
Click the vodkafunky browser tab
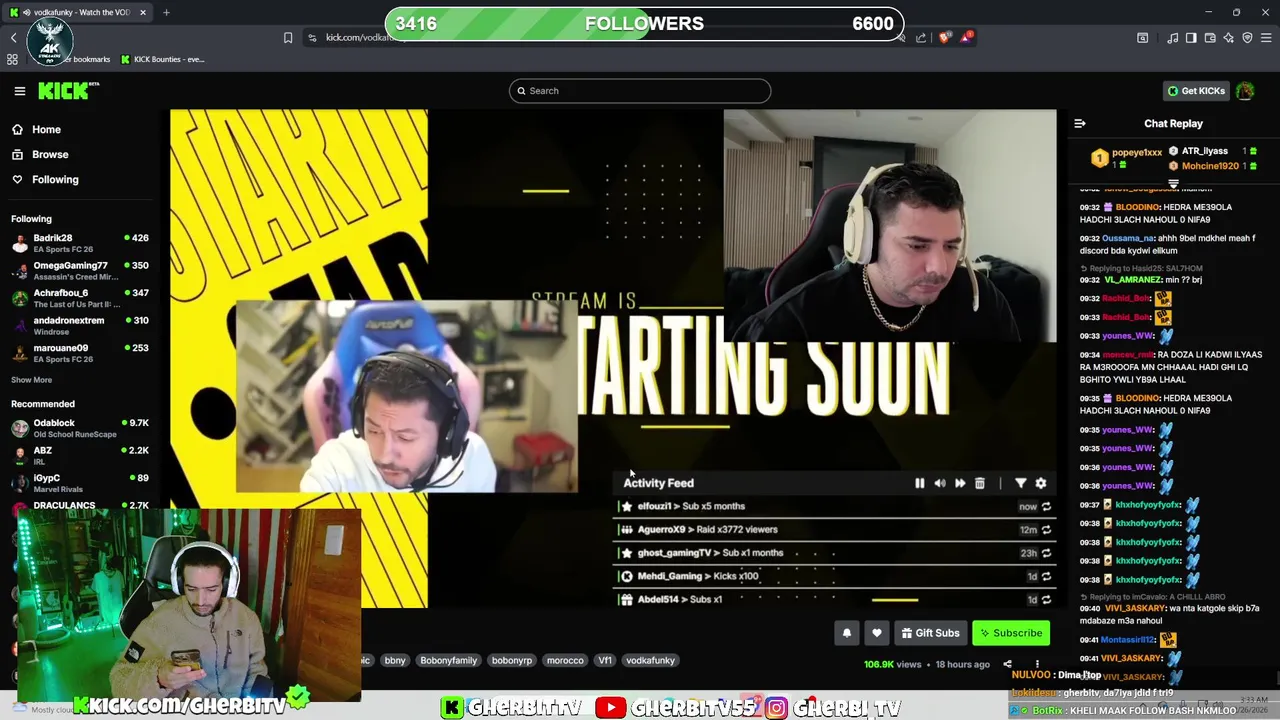click(x=78, y=13)
